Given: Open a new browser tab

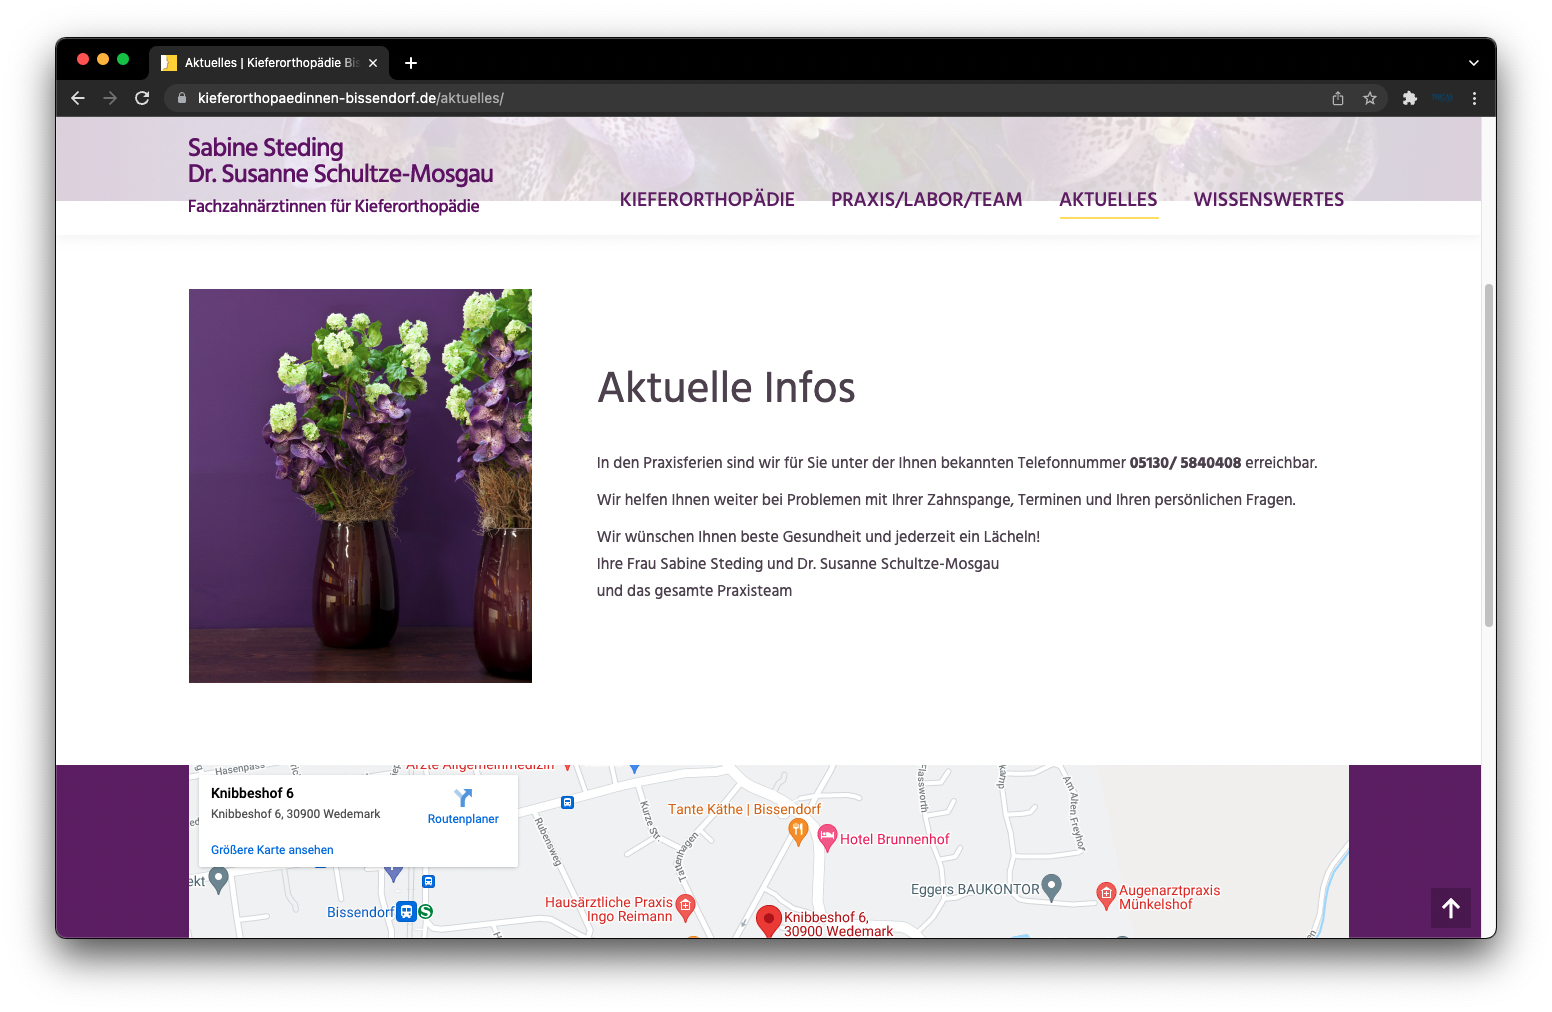Looking at the screenshot, I should pyautogui.click(x=411, y=63).
